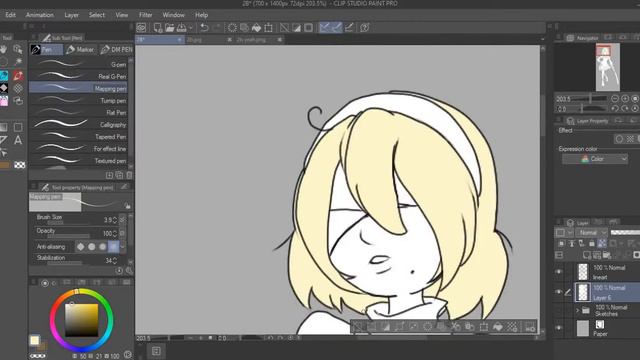The height and width of the screenshot is (360, 640).
Task: Select the Text tool A icon
Action: (x=18, y=140)
